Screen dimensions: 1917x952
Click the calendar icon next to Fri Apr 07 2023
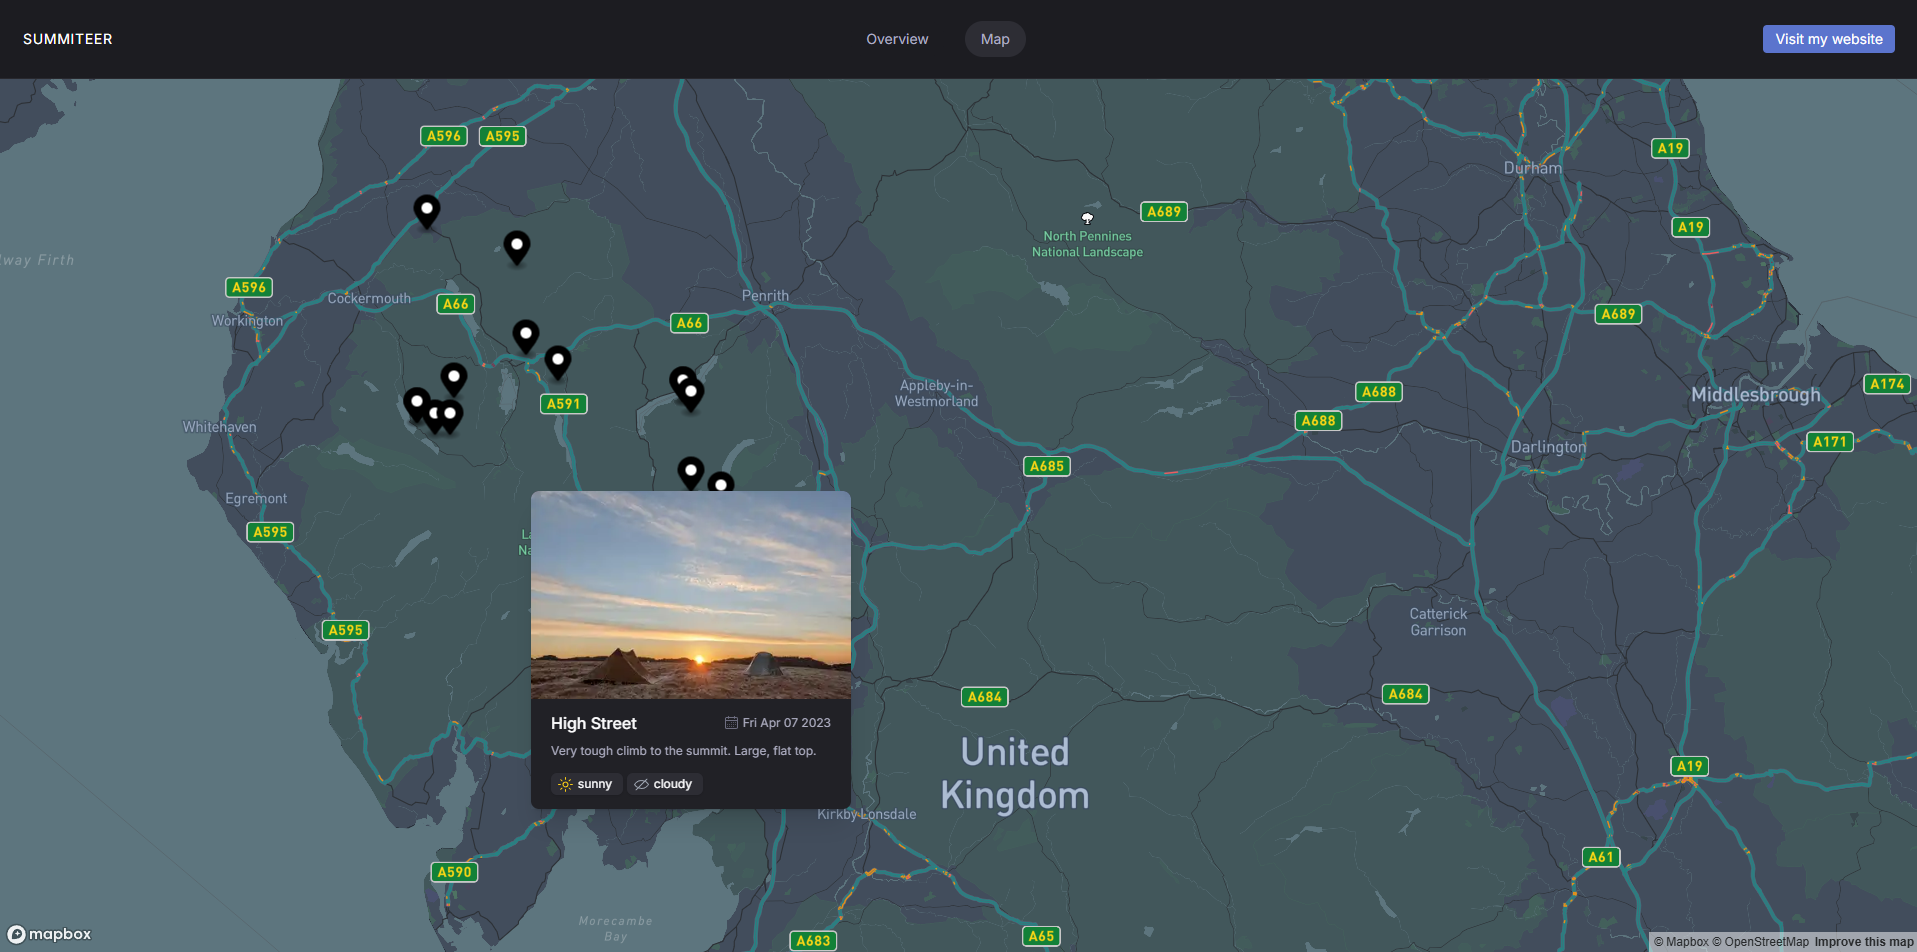click(x=730, y=722)
